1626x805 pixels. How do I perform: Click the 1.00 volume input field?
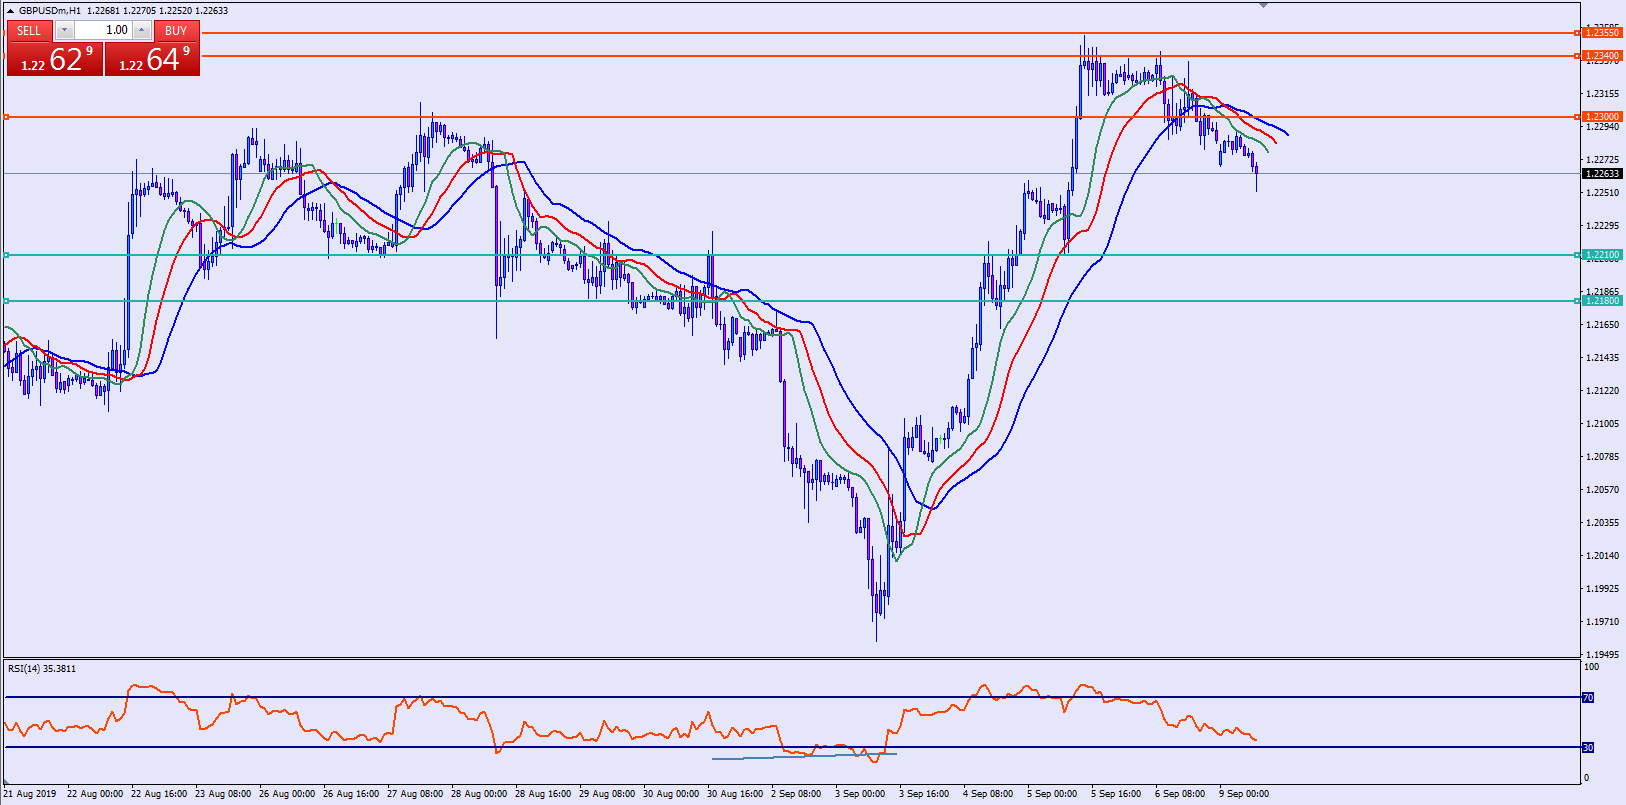tap(103, 30)
